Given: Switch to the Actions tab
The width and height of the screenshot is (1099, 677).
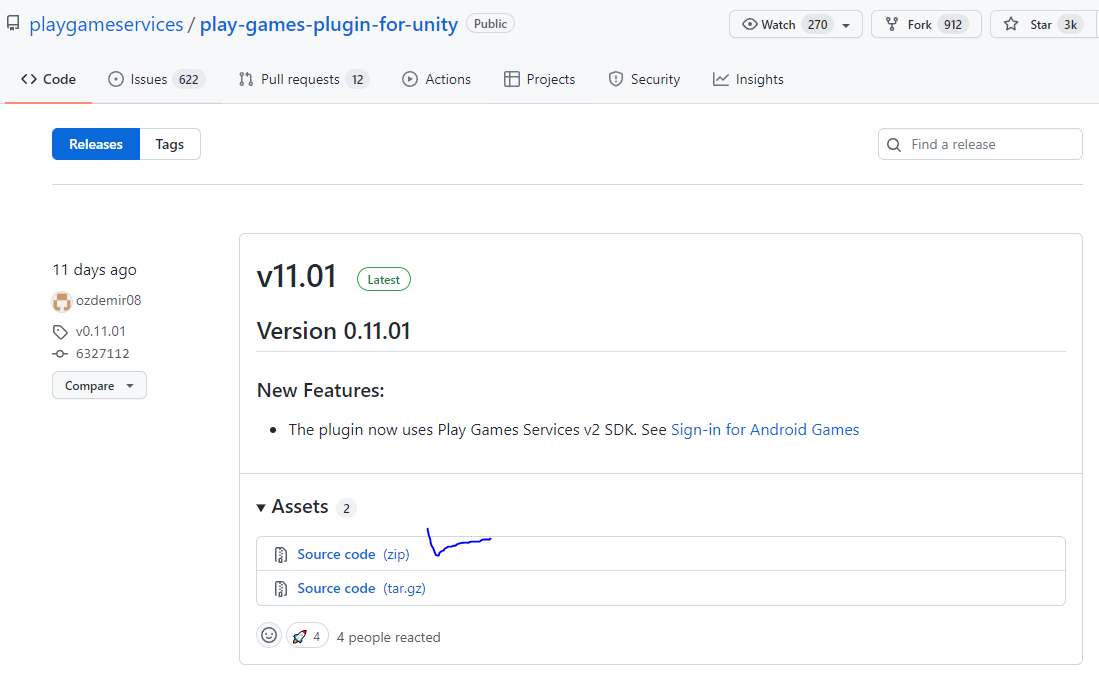Looking at the screenshot, I should click(436, 79).
